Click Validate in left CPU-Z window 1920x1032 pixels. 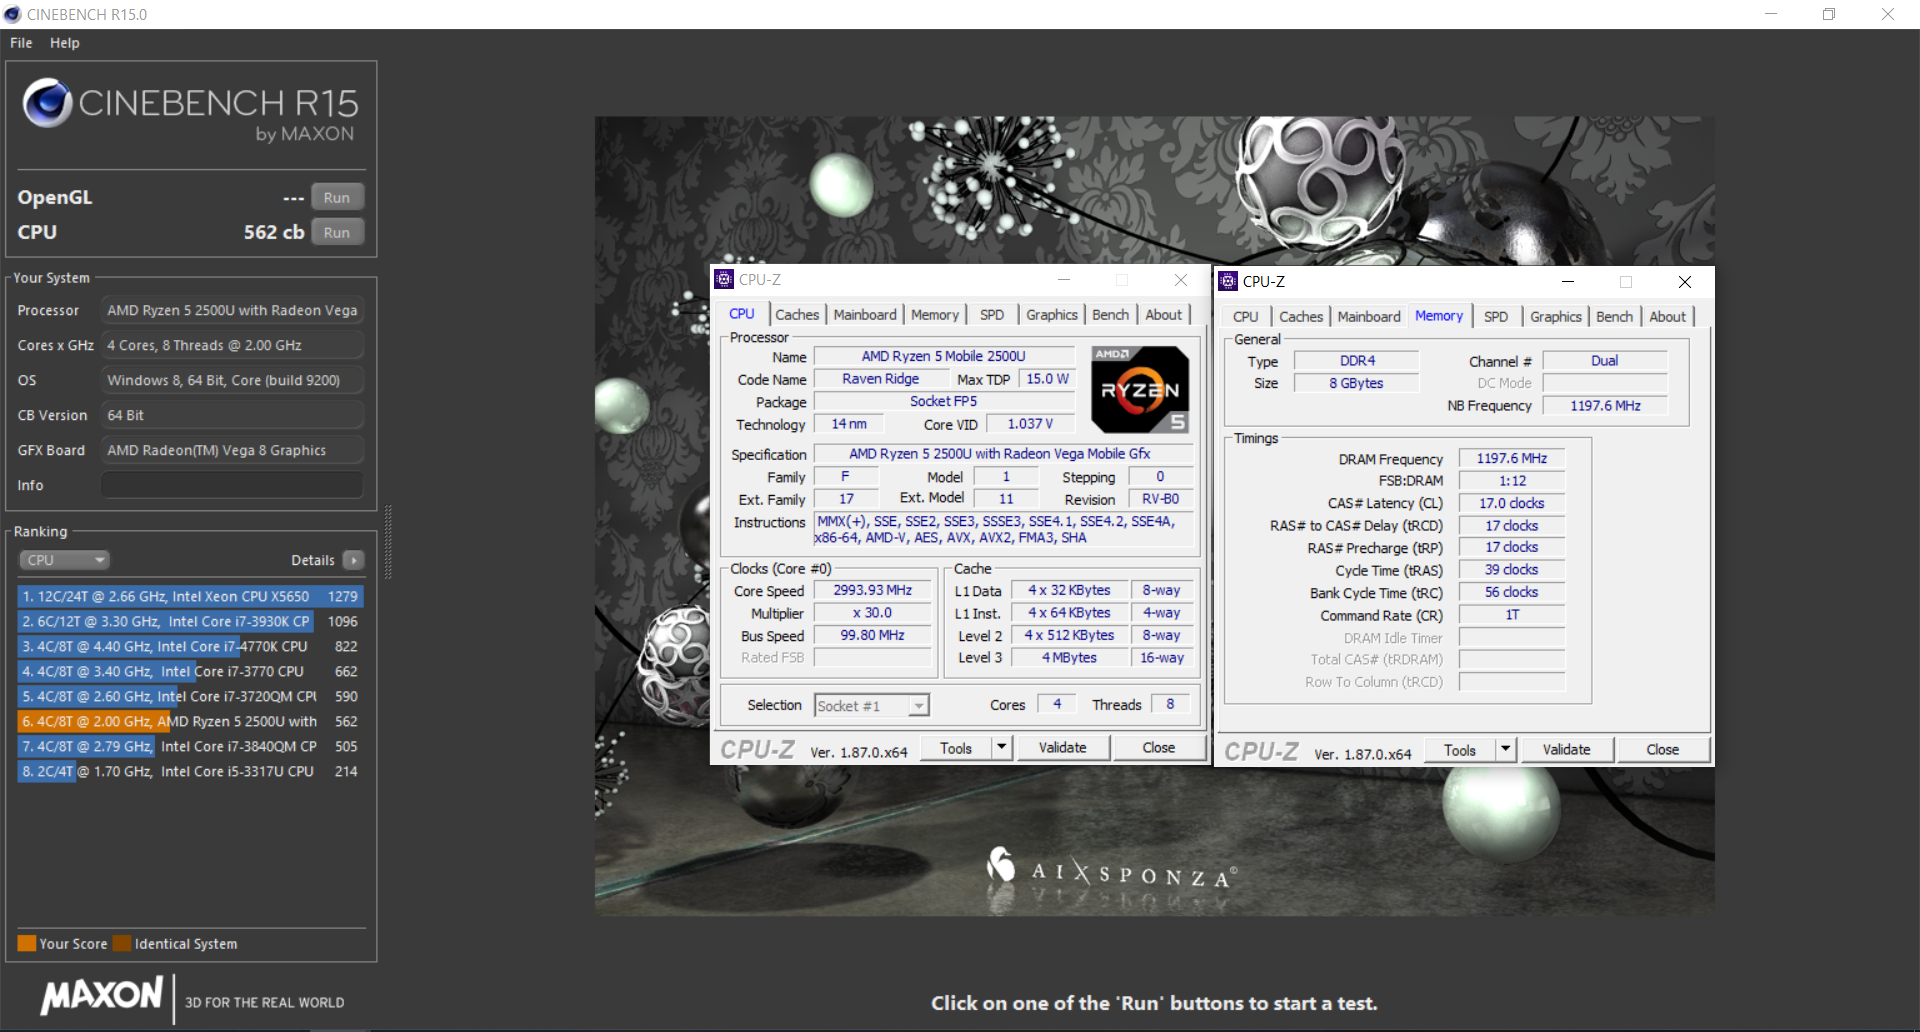[1062, 748]
